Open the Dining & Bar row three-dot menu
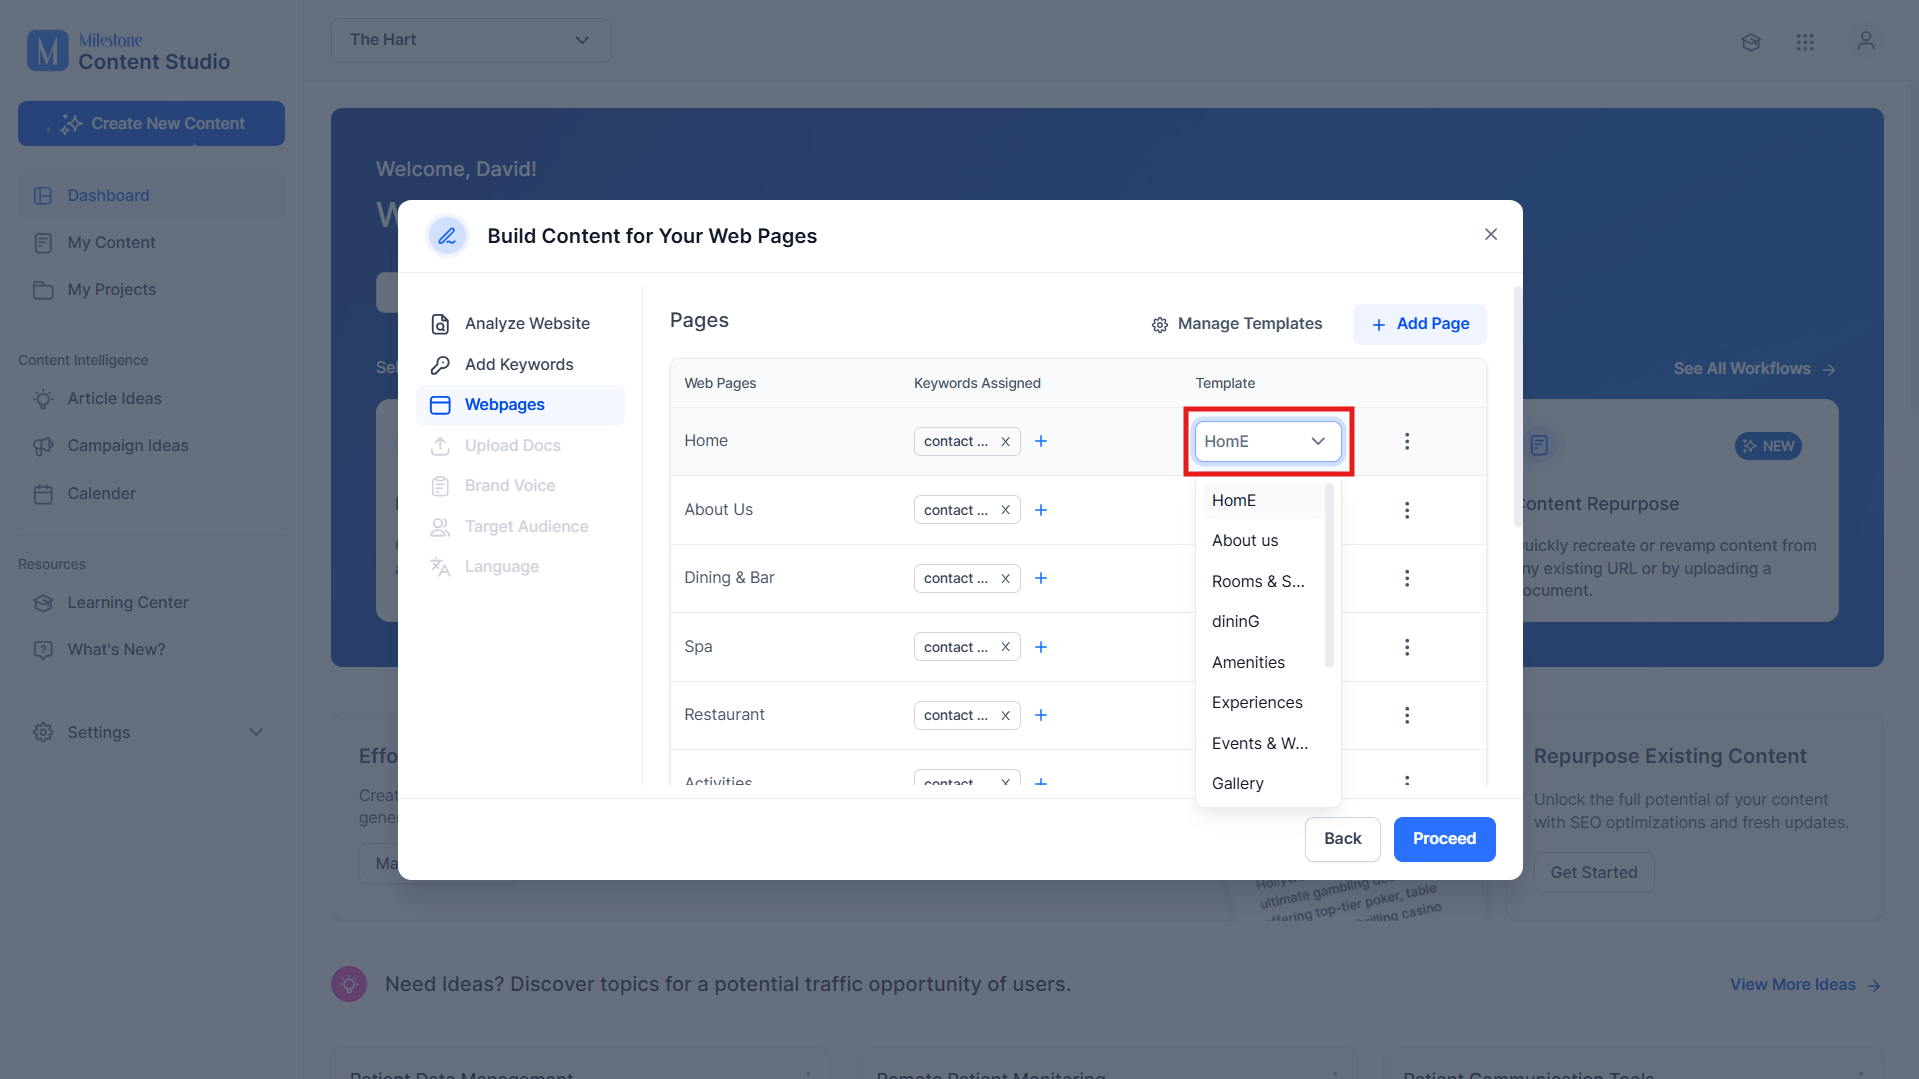 coord(1406,578)
